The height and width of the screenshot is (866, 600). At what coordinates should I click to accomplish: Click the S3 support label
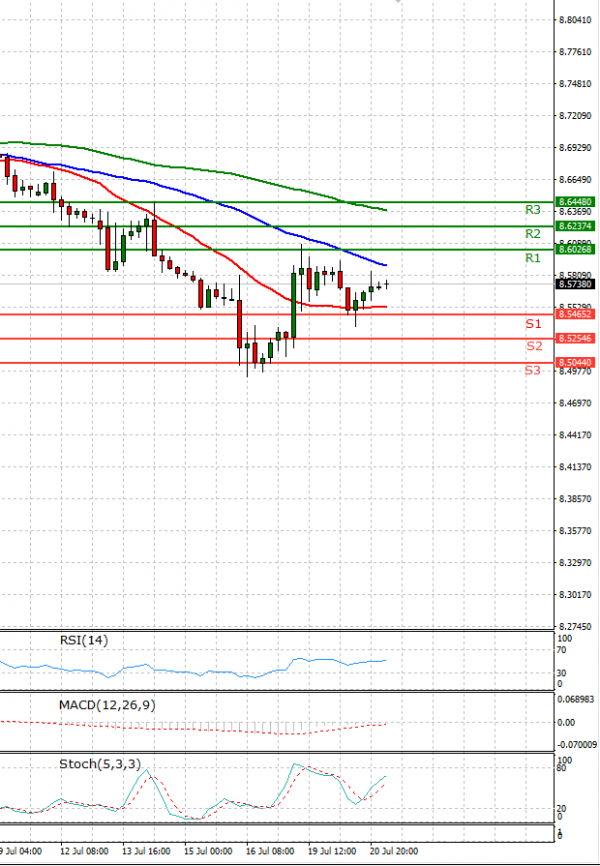click(x=533, y=370)
